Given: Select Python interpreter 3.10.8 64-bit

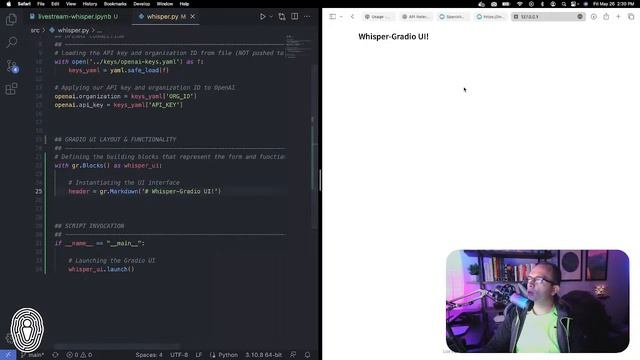Looking at the screenshot, I should [264, 355].
